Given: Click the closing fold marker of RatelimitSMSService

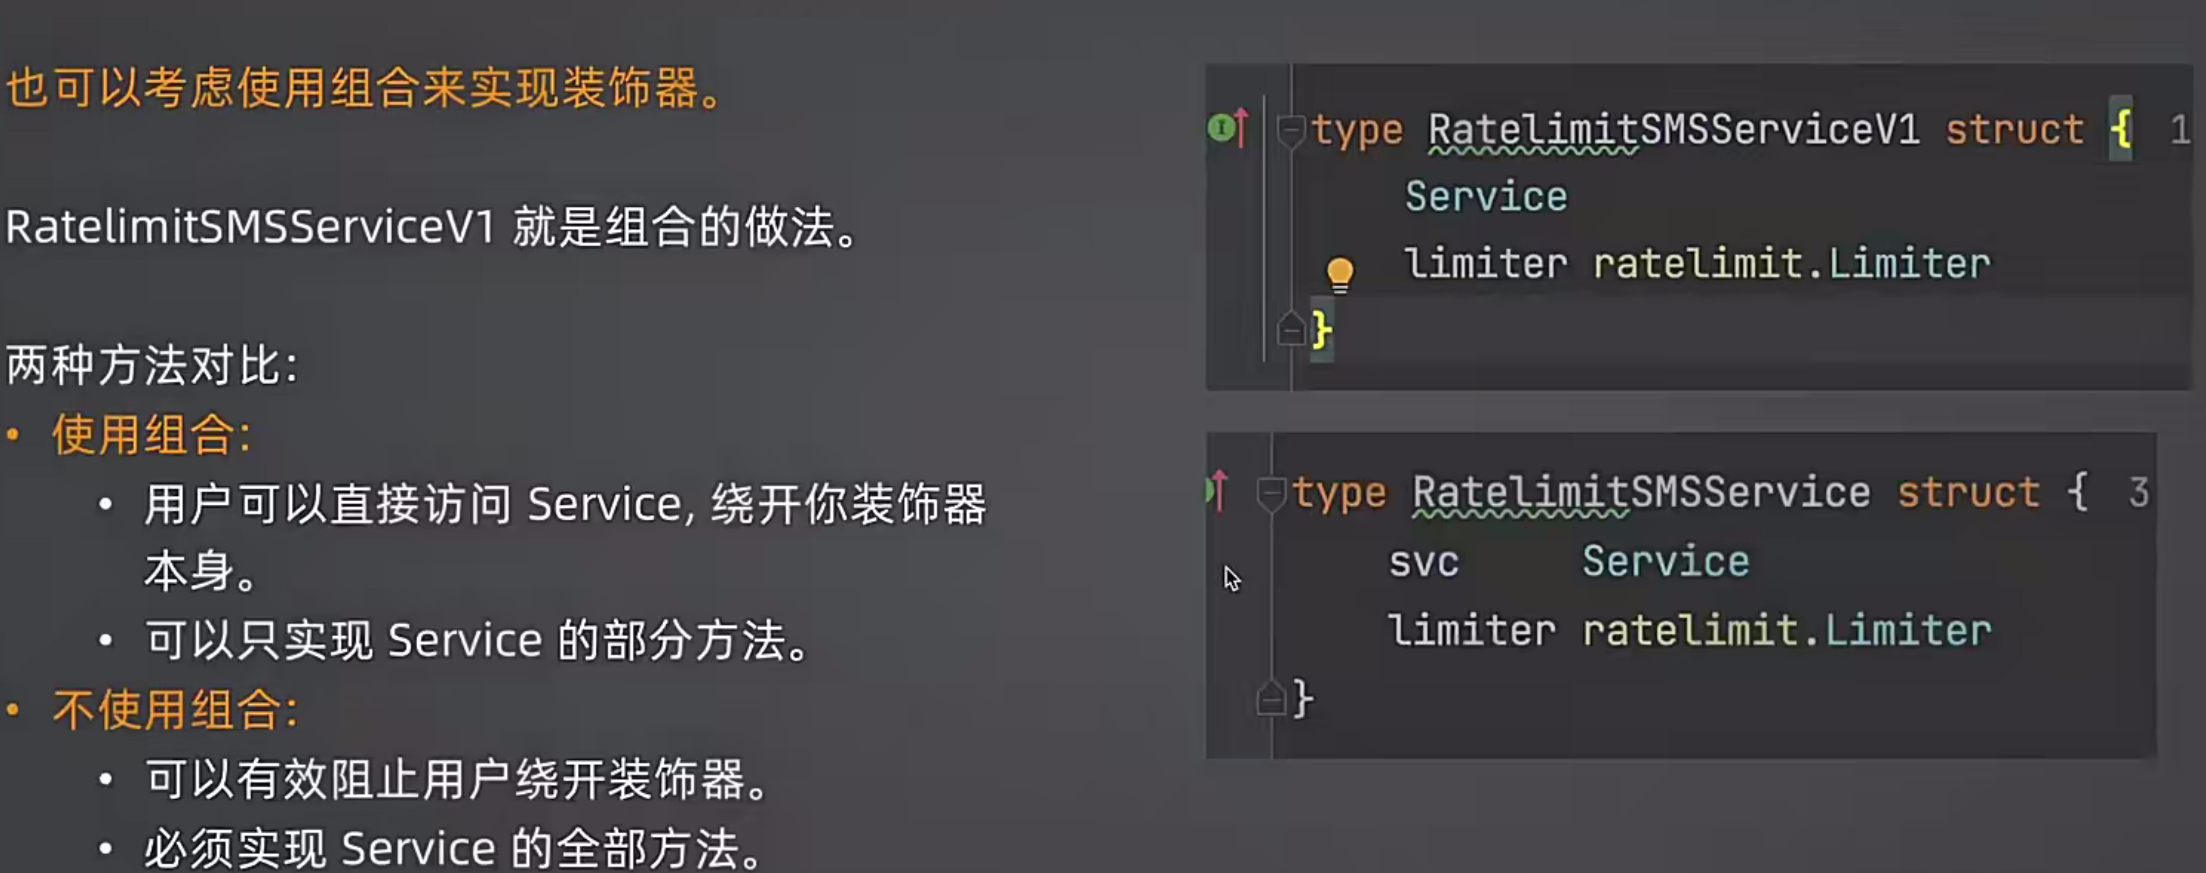Looking at the screenshot, I should (x=1270, y=697).
